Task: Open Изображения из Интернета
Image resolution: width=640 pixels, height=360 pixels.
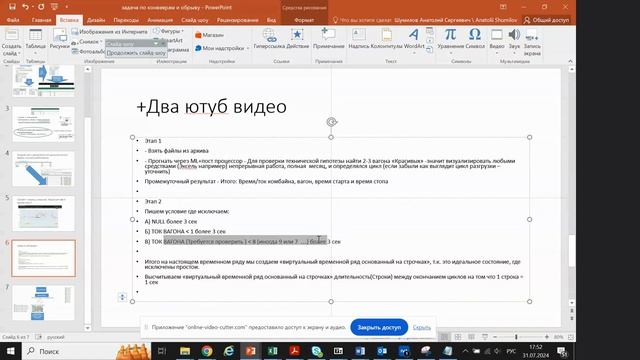Action: (109, 31)
